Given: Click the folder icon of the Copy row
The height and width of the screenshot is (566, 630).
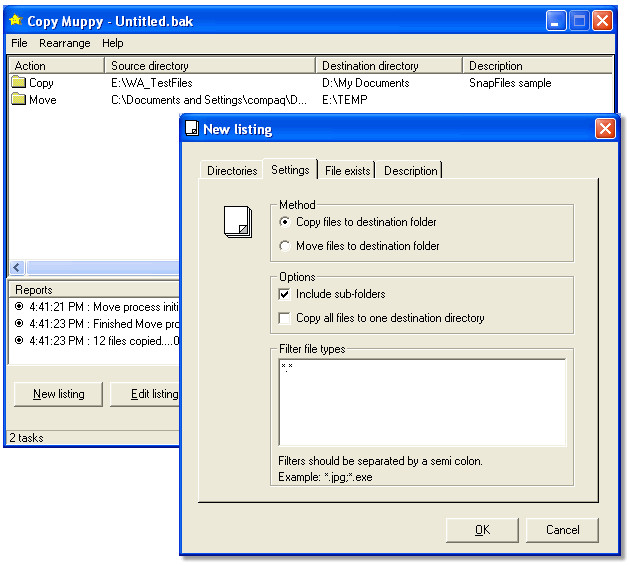Looking at the screenshot, I should click(18, 82).
